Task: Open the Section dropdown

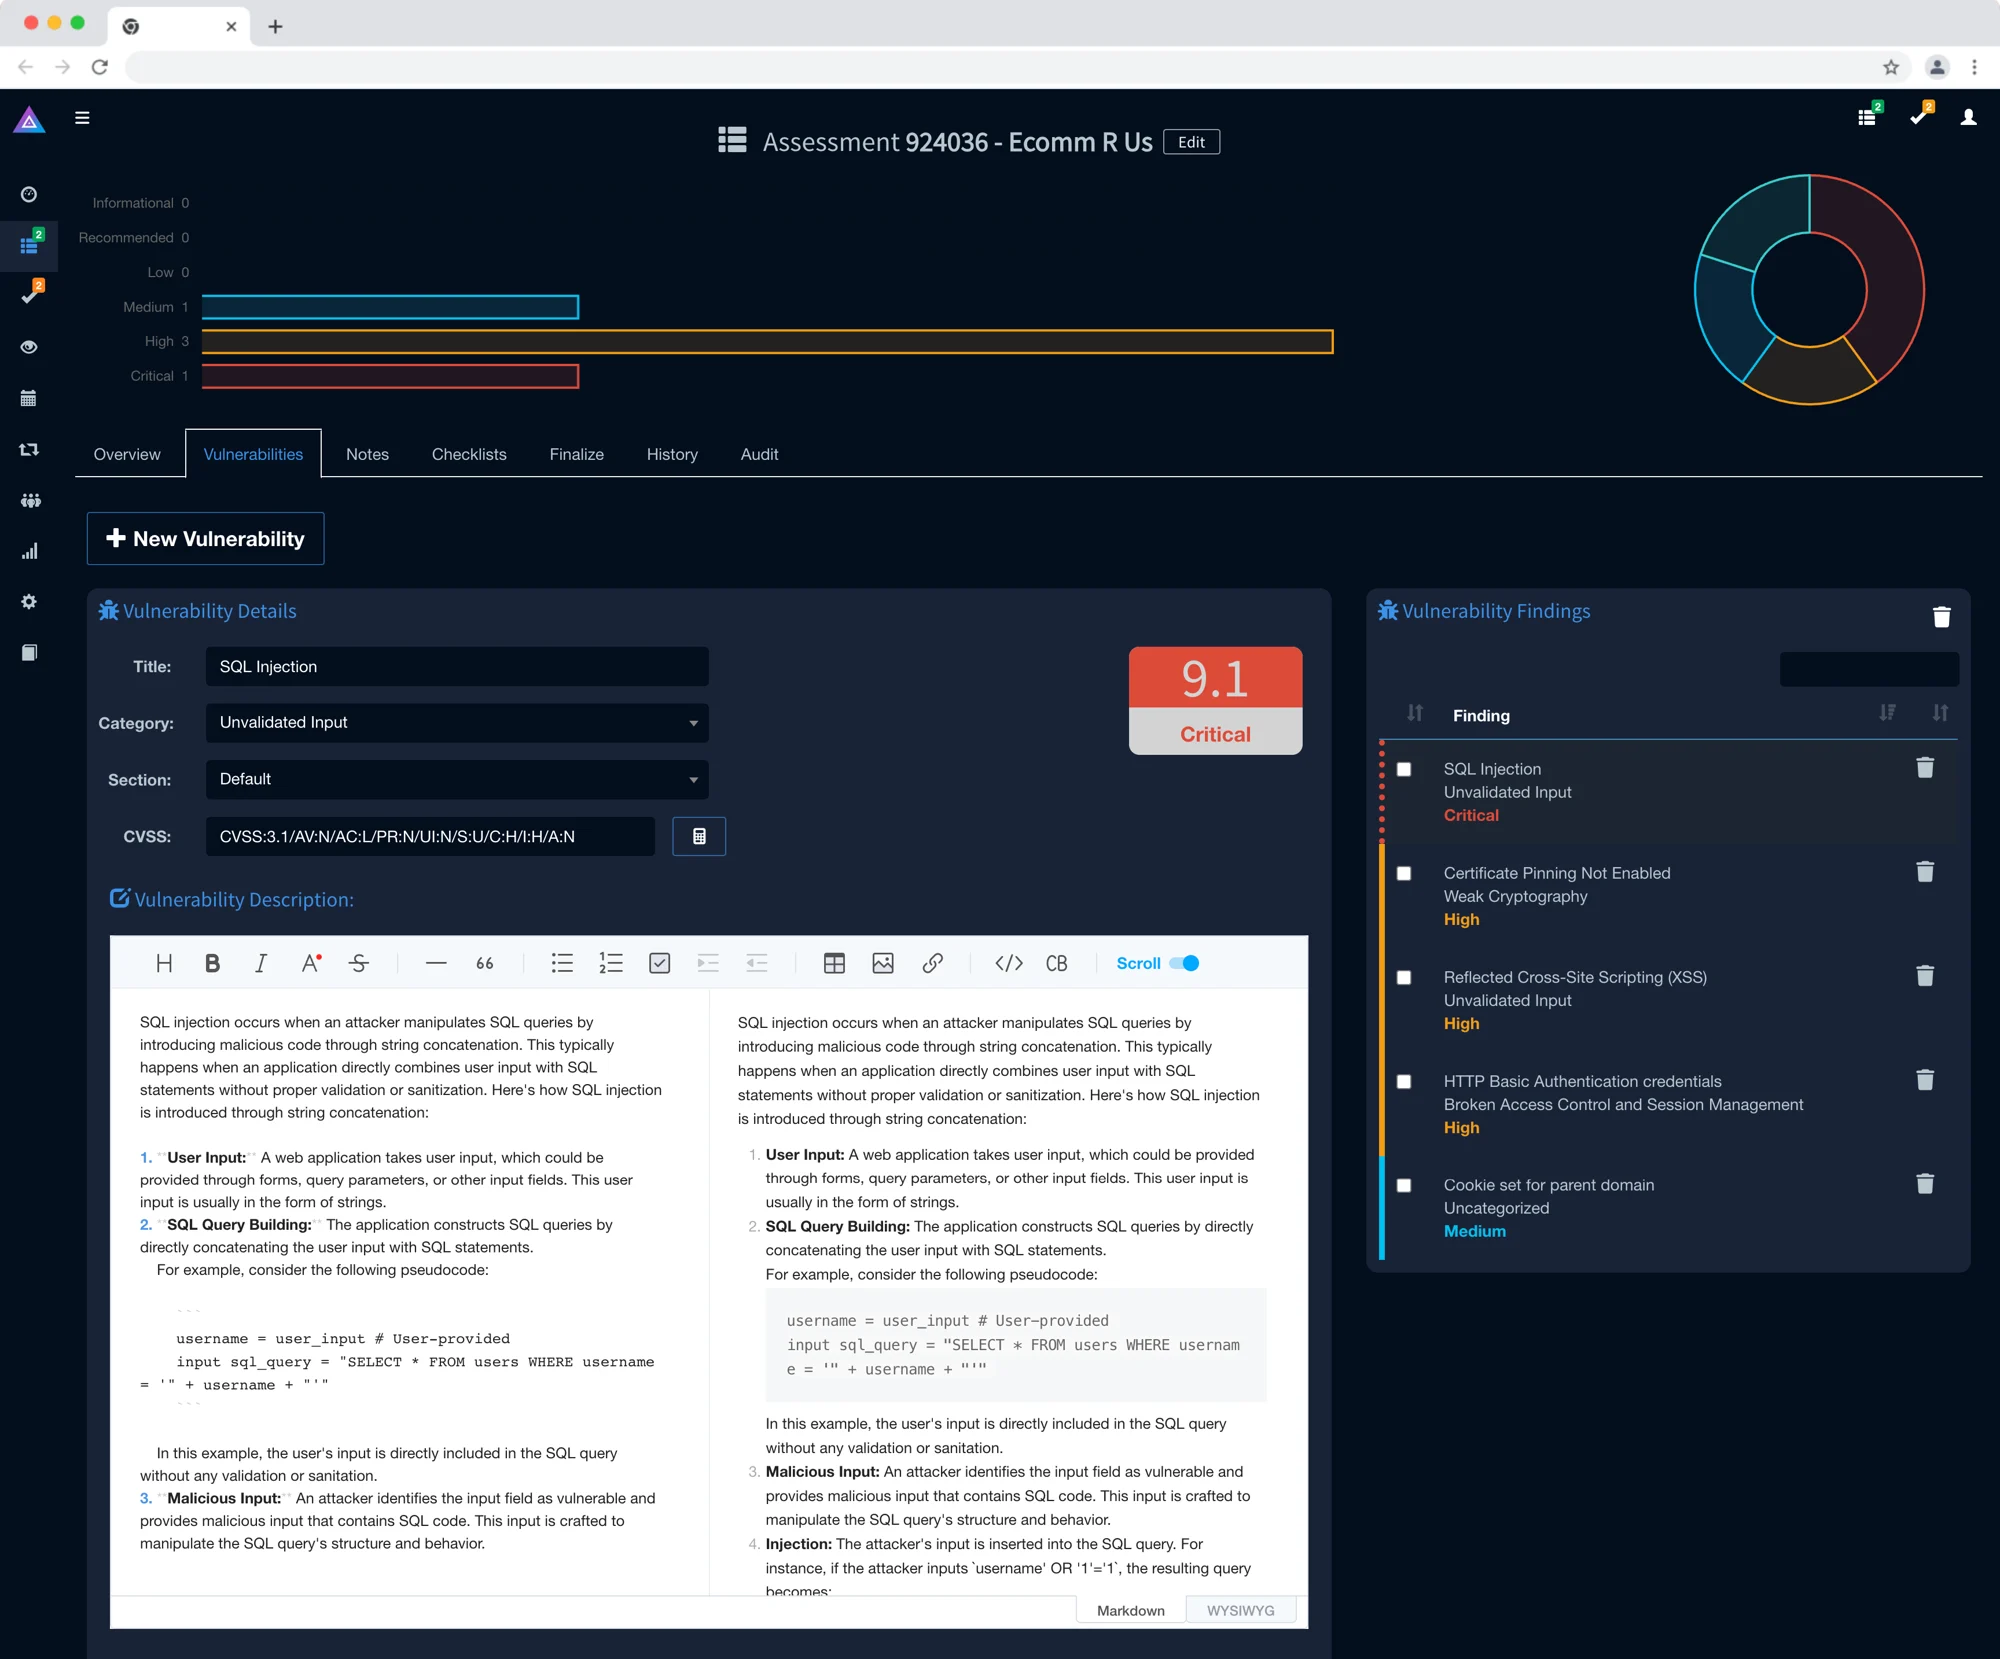Action: pos(457,779)
